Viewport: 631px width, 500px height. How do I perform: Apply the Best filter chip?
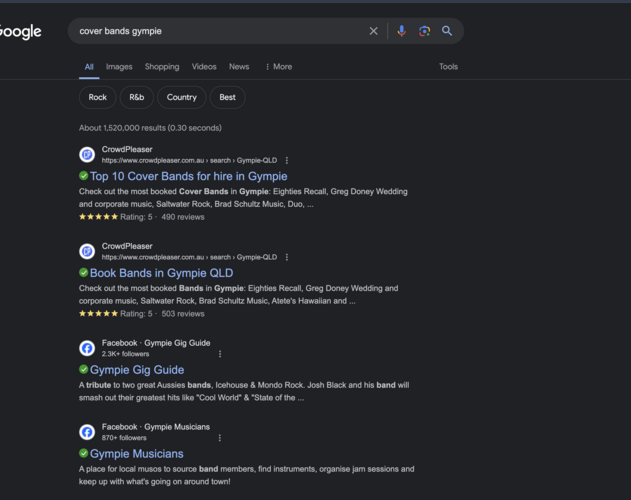tap(228, 97)
